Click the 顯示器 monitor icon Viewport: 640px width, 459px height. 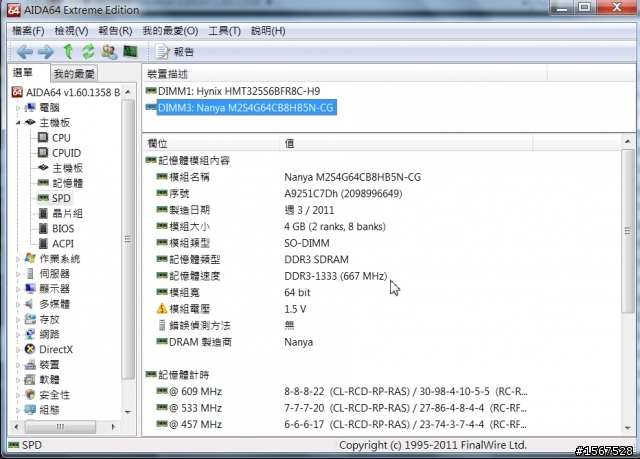pyautogui.click(x=30, y=288)
